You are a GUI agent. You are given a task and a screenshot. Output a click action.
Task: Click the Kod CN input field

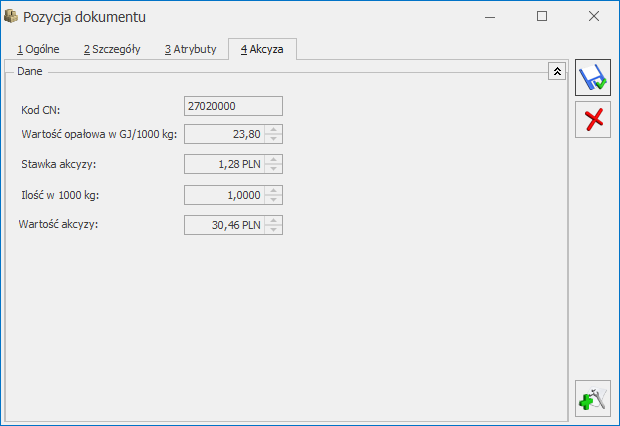click(233, 106)
